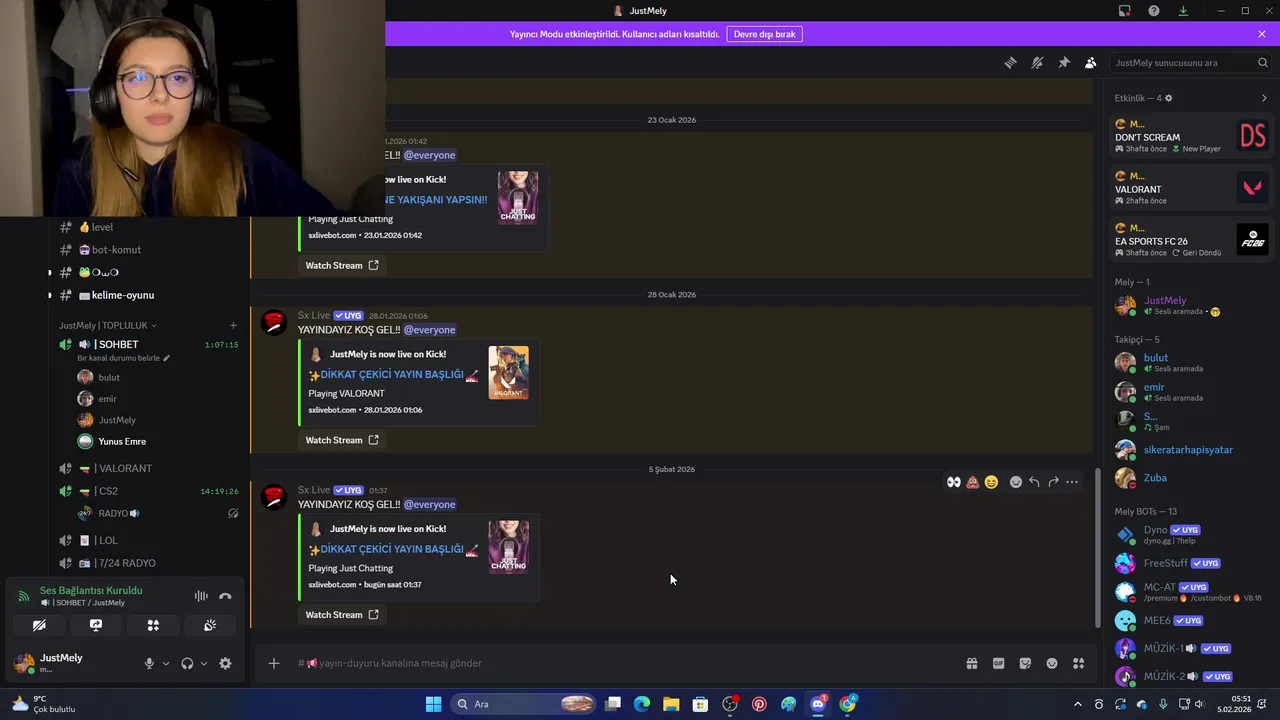1280x720 pixels.
Task: Open audio output options arrow
Action: (204, 663)
